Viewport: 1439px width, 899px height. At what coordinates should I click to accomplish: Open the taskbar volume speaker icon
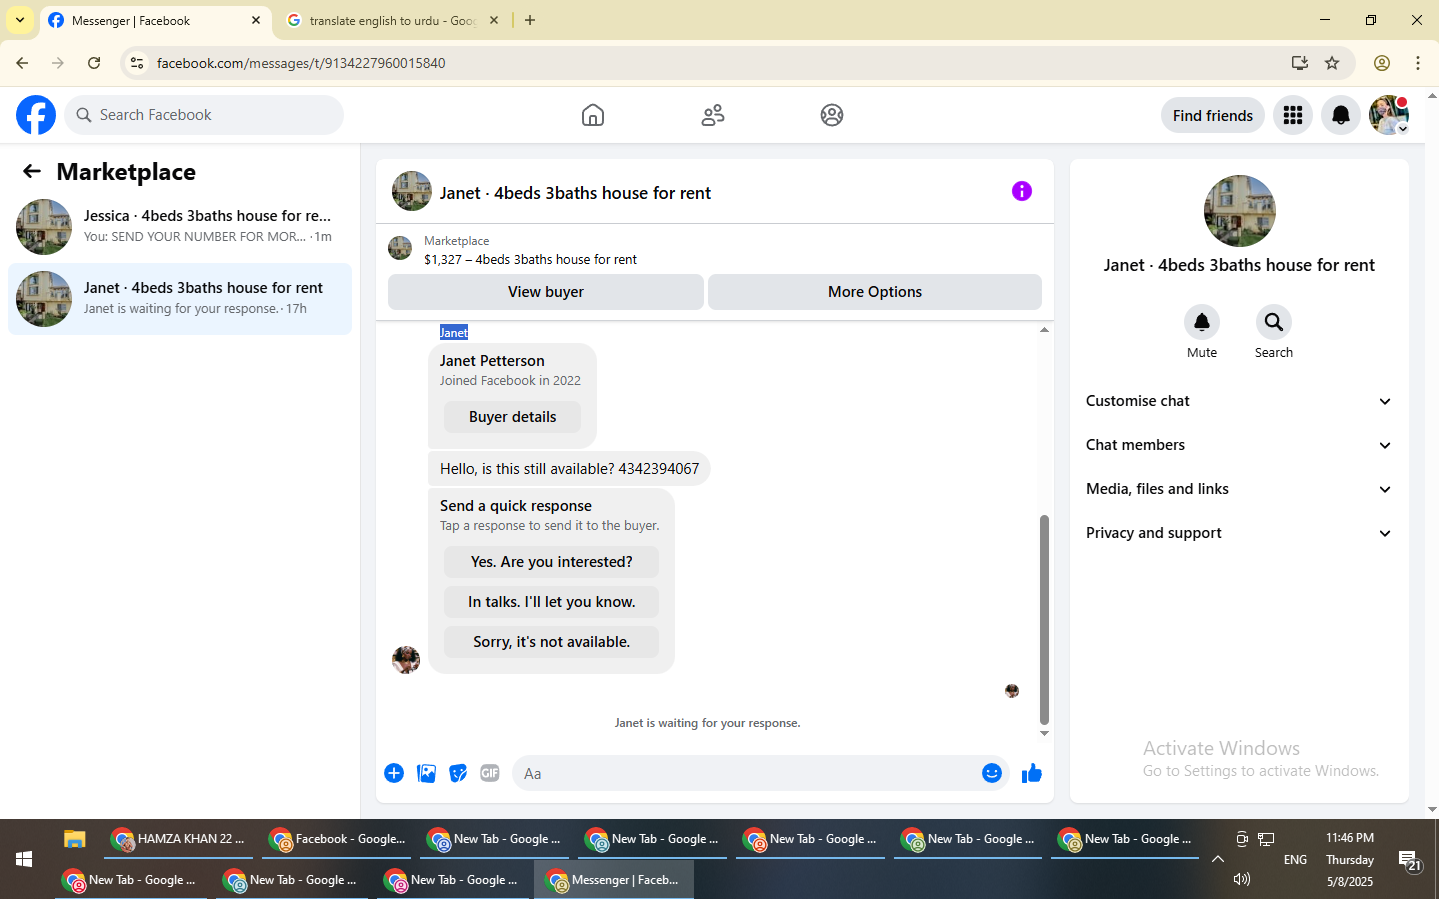(1242, 879)
